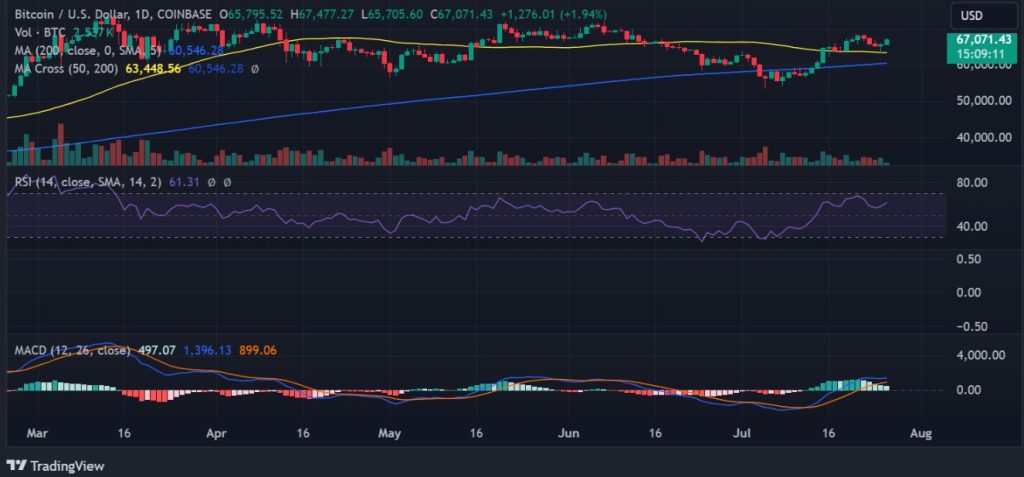Click the yellow 63,448.56 MA Cross value

point(153,69)
